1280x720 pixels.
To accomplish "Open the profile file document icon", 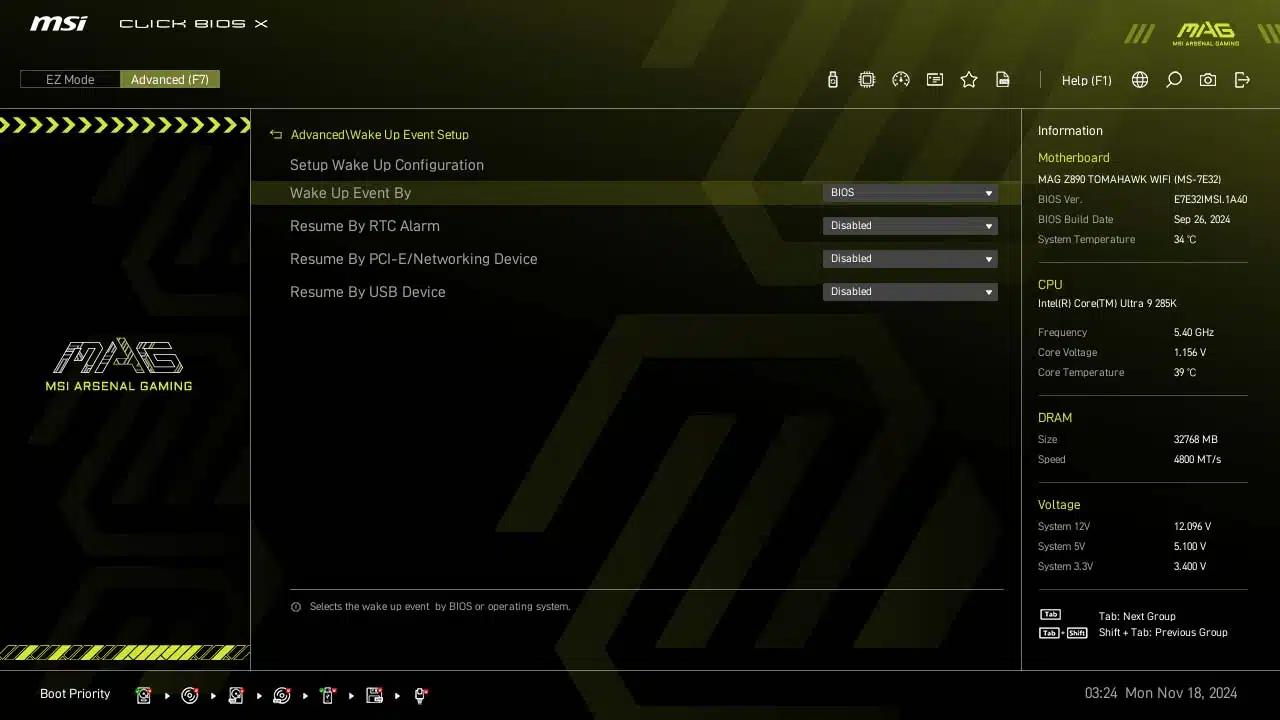I will [1003, 80].
